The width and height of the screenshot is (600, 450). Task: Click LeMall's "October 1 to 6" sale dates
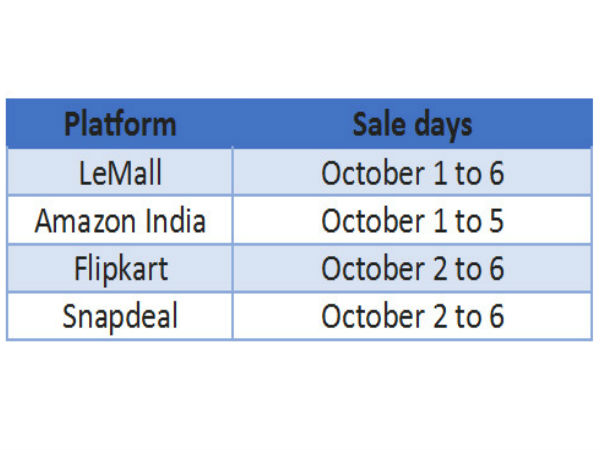412,173
